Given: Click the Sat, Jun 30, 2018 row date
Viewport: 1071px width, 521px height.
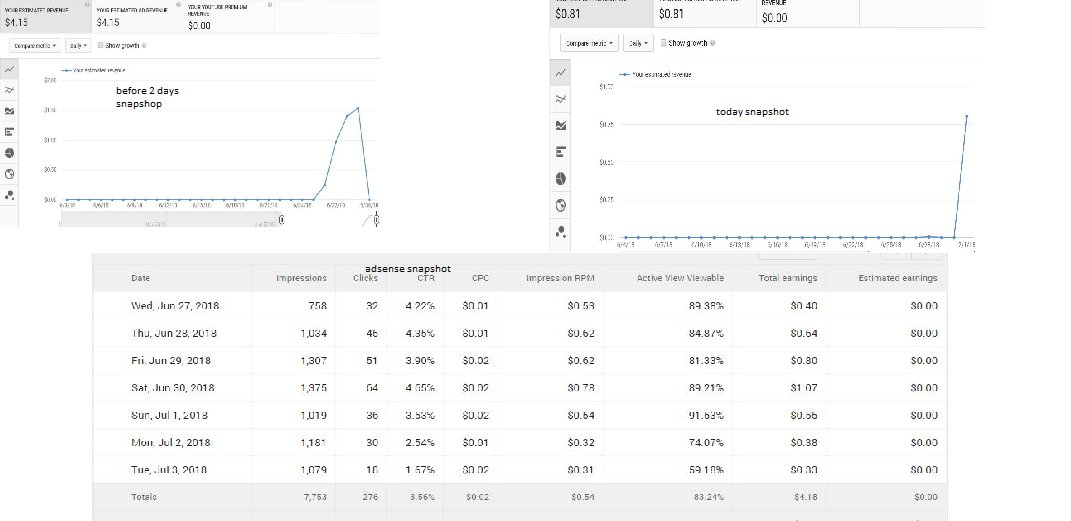Looking at the screenshot, I should [173, 388].
